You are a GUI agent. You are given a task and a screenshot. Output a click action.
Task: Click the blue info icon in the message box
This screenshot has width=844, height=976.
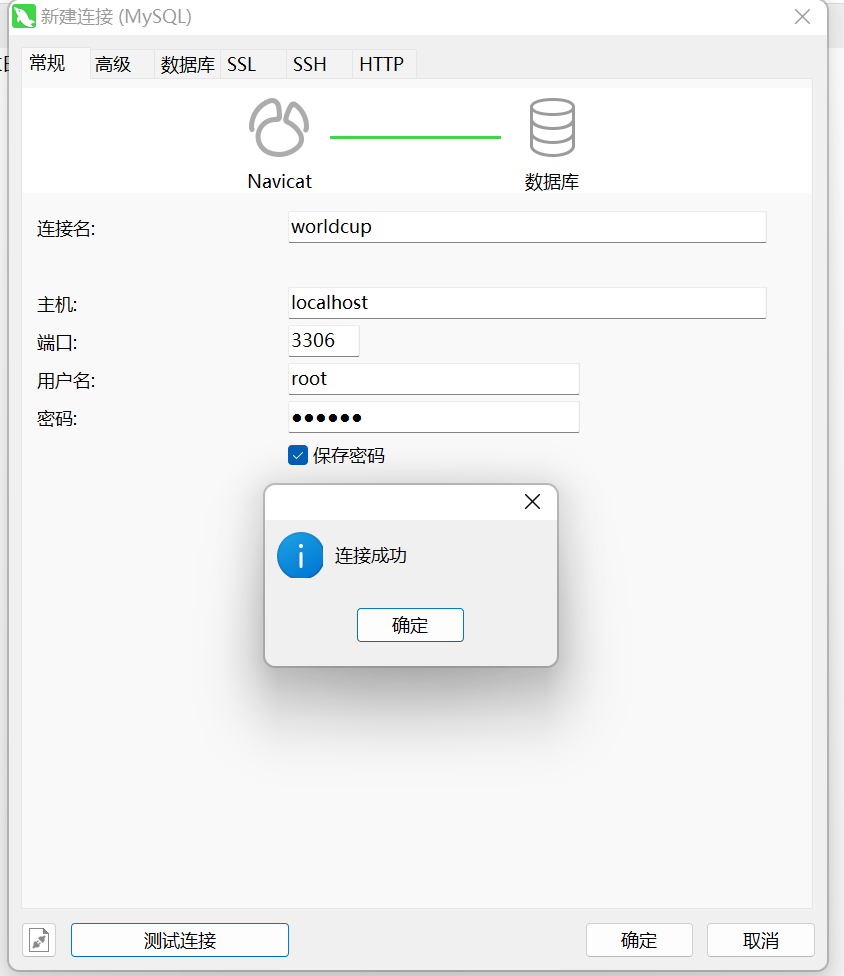[300, 555]
